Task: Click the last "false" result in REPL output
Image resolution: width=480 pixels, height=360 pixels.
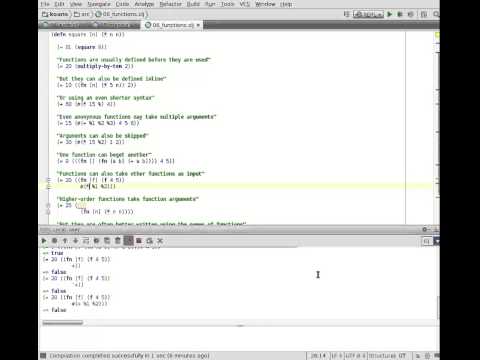Action: [59, 310]
